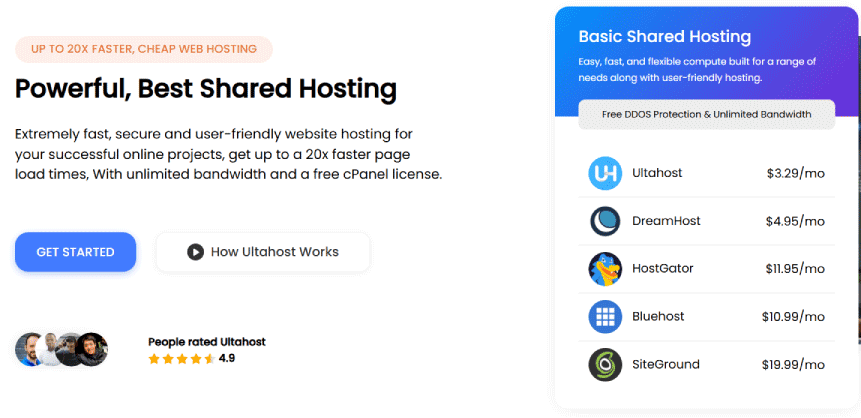This screenshot has width=861, height=418.
Task: Click the Basic Shared Hosting card title
Action: 664,37
